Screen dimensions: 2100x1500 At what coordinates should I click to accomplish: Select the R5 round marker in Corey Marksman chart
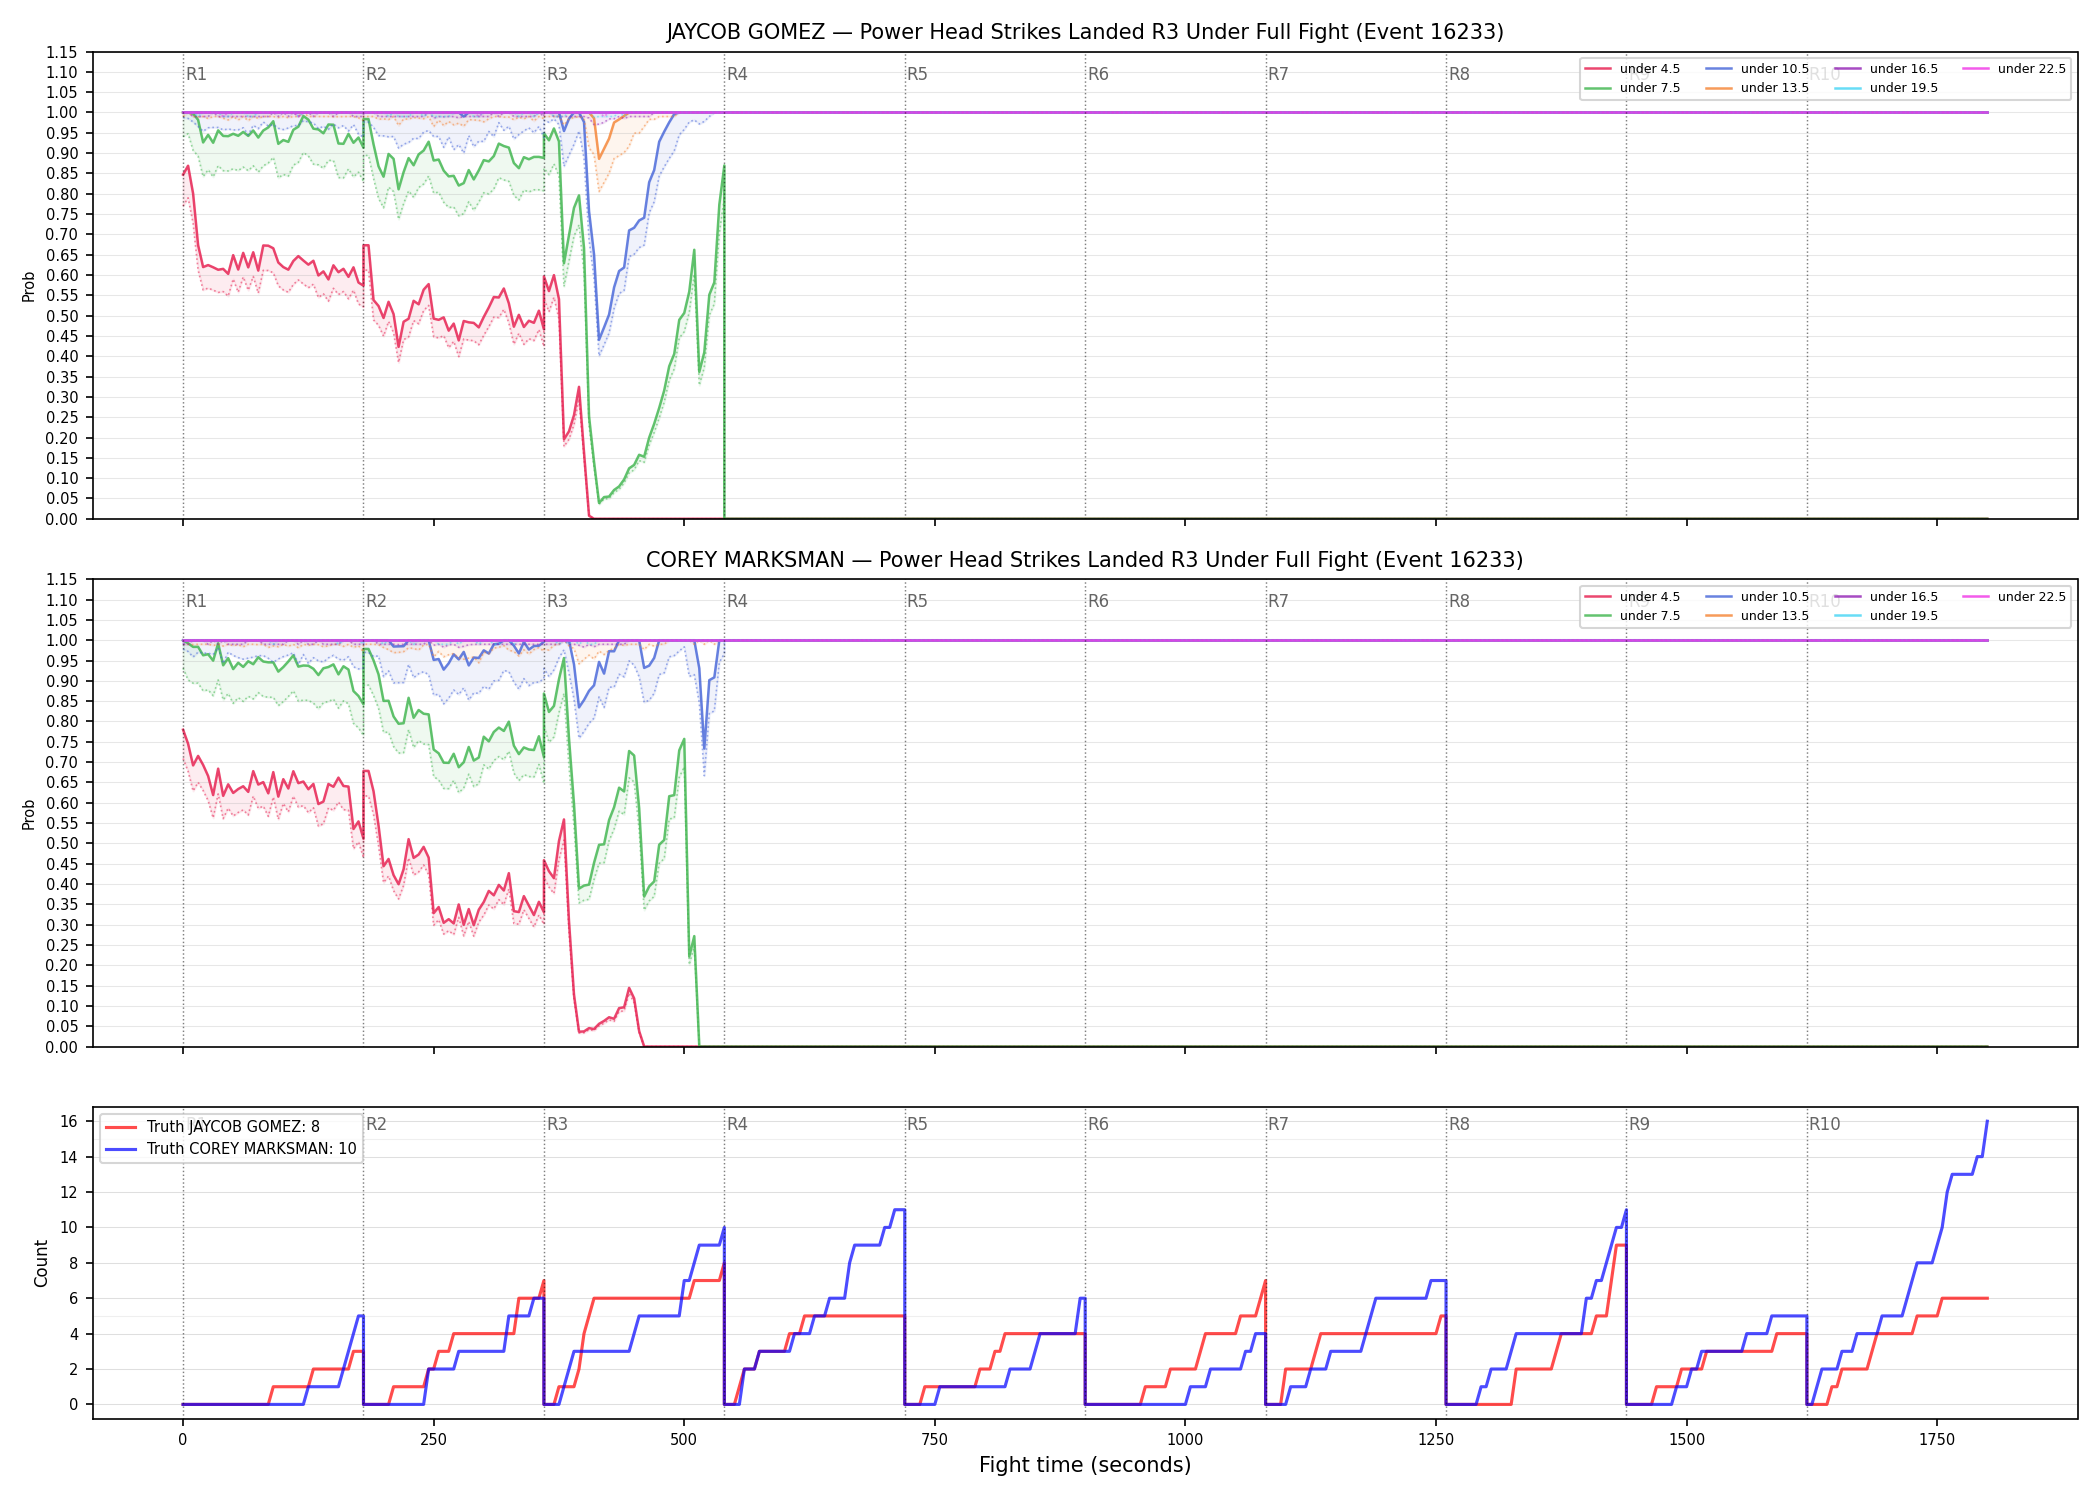tap(917, 601)
